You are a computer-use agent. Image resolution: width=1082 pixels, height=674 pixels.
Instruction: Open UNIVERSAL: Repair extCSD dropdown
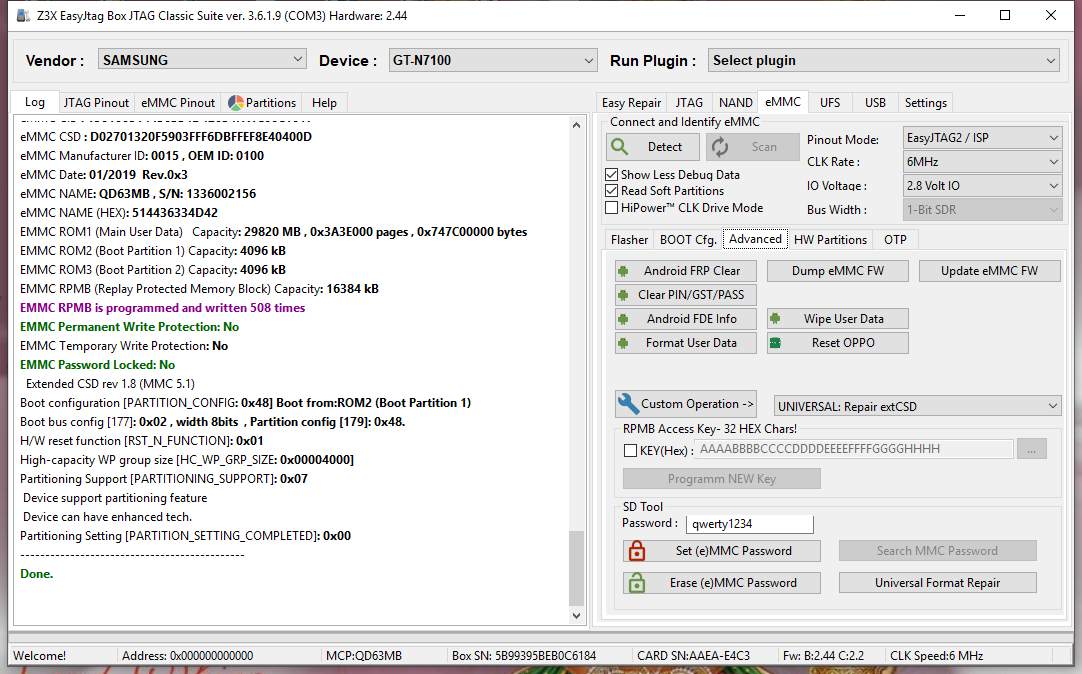tap(918, 406)
